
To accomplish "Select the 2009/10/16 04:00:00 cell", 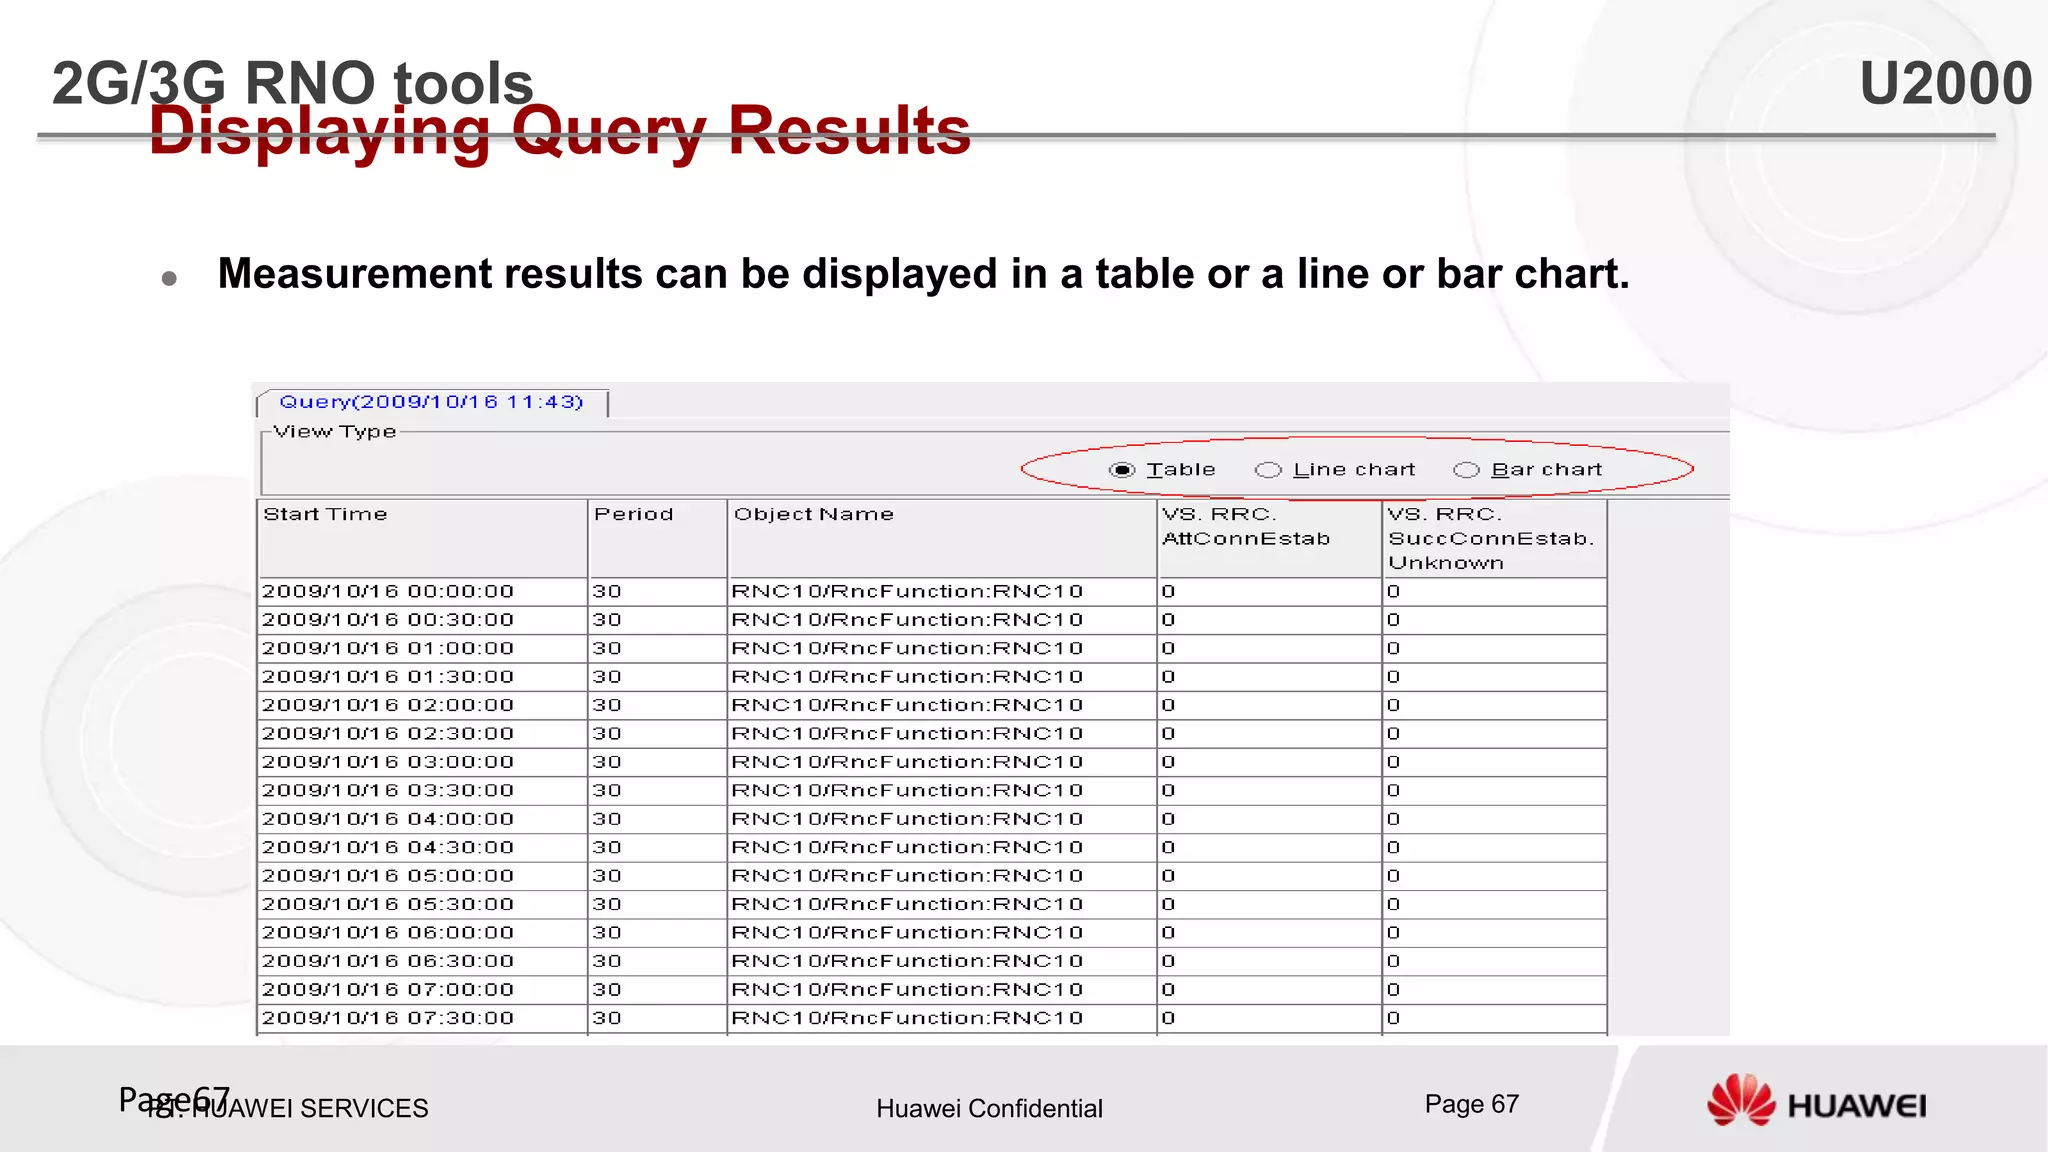I will click(422, 819).
